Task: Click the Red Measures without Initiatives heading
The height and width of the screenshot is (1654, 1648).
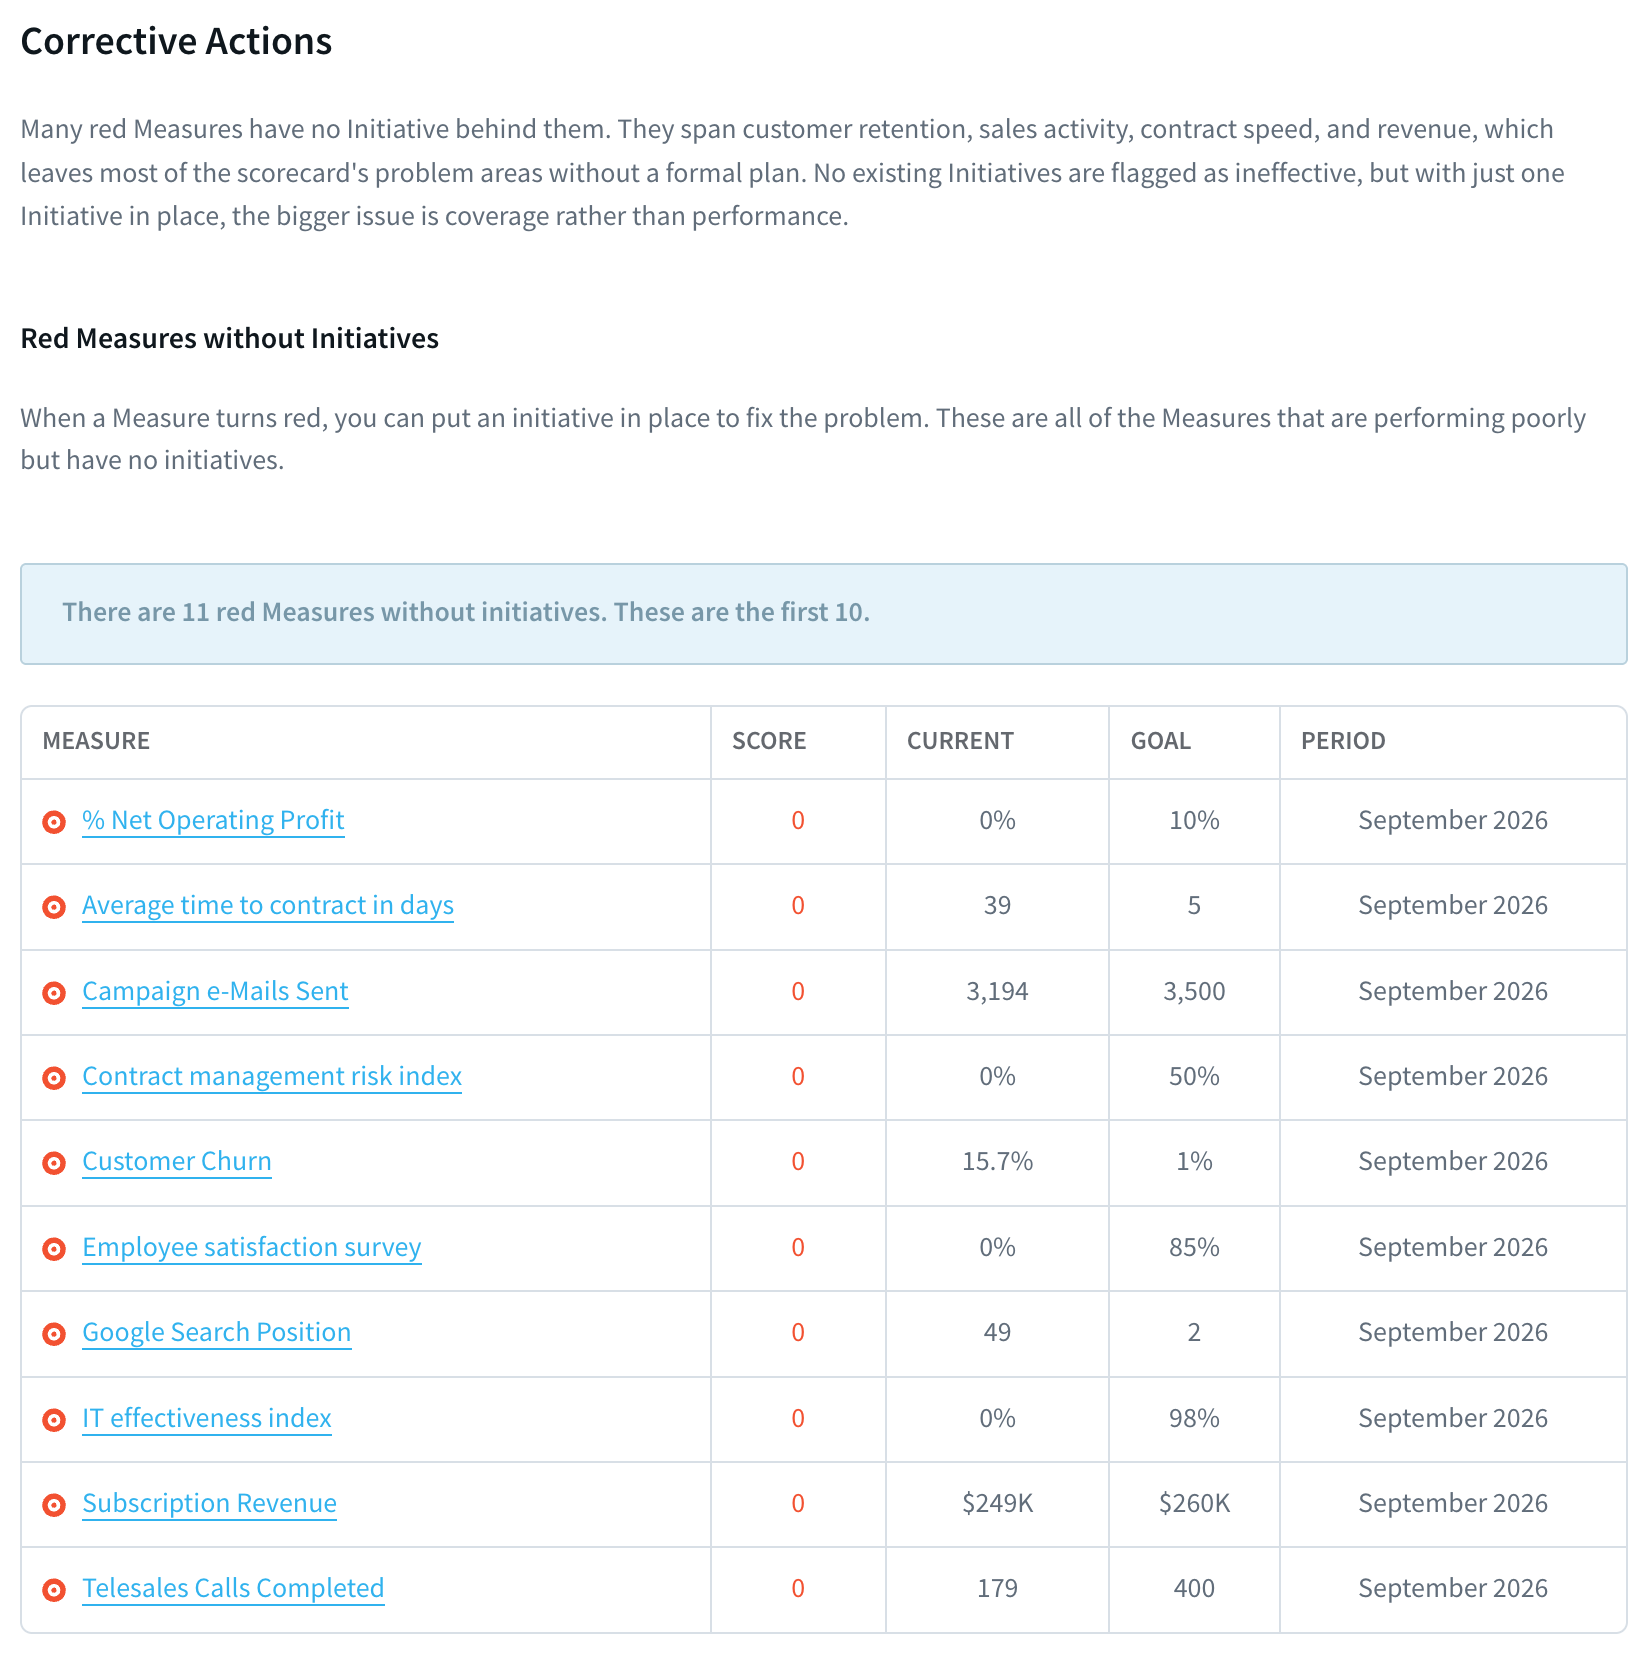Action: coord(230,339)
